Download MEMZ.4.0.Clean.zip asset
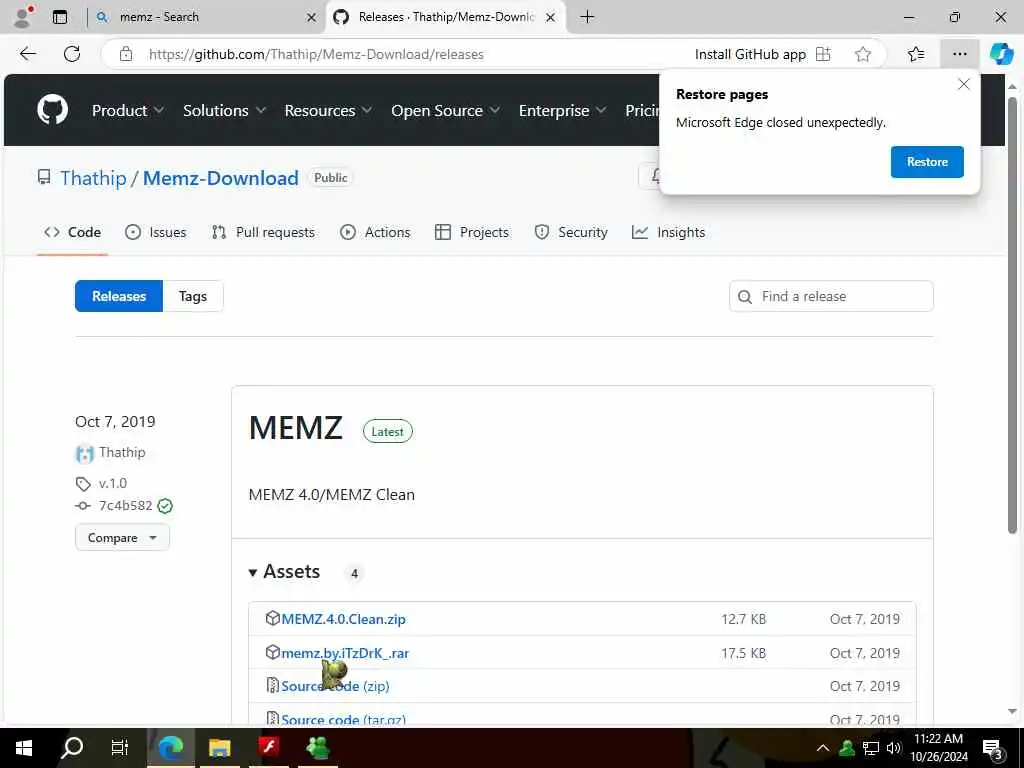The width and height of the screenshot is (1024, 768). [x=344, y=619]
